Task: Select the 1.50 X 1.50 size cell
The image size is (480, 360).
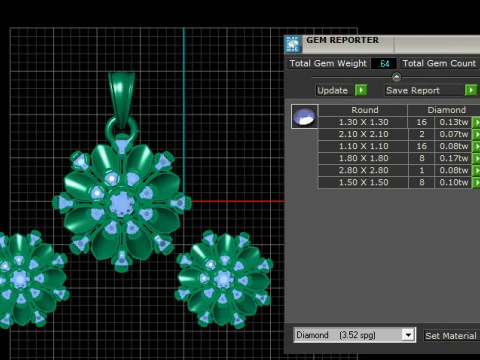Action: [363, 182]
